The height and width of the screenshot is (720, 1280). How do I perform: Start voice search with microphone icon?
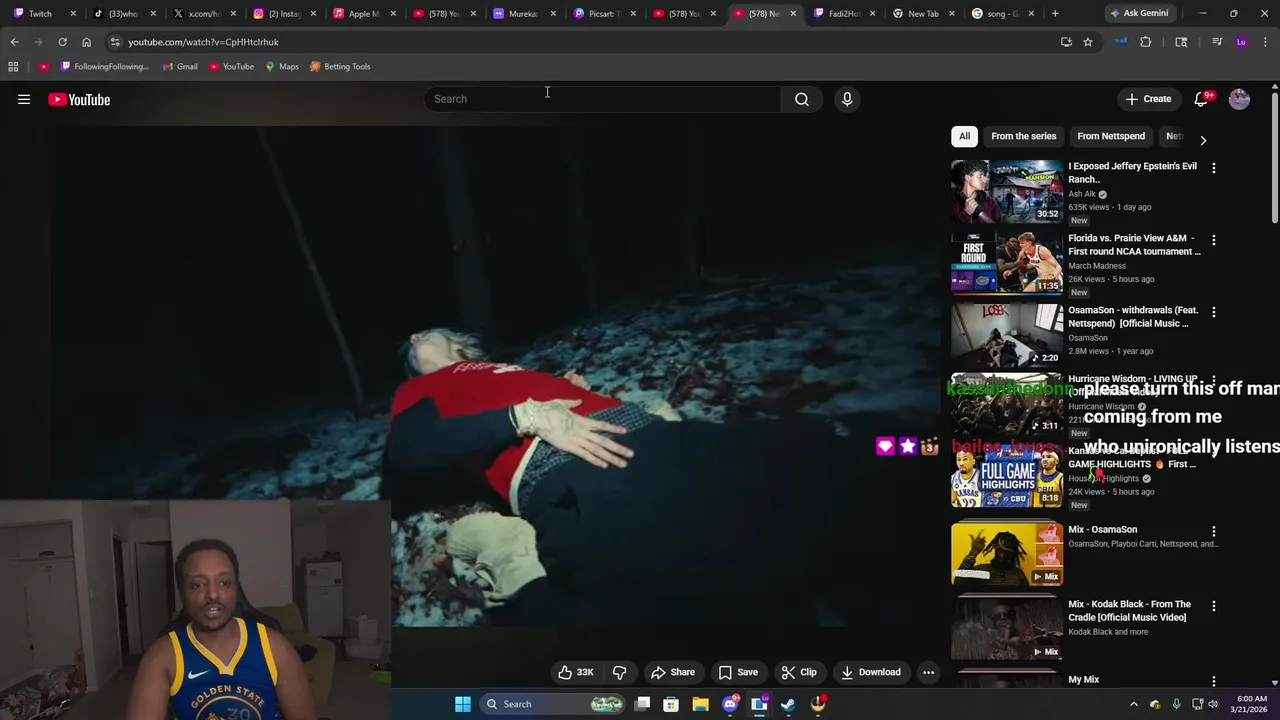(847, 99)
